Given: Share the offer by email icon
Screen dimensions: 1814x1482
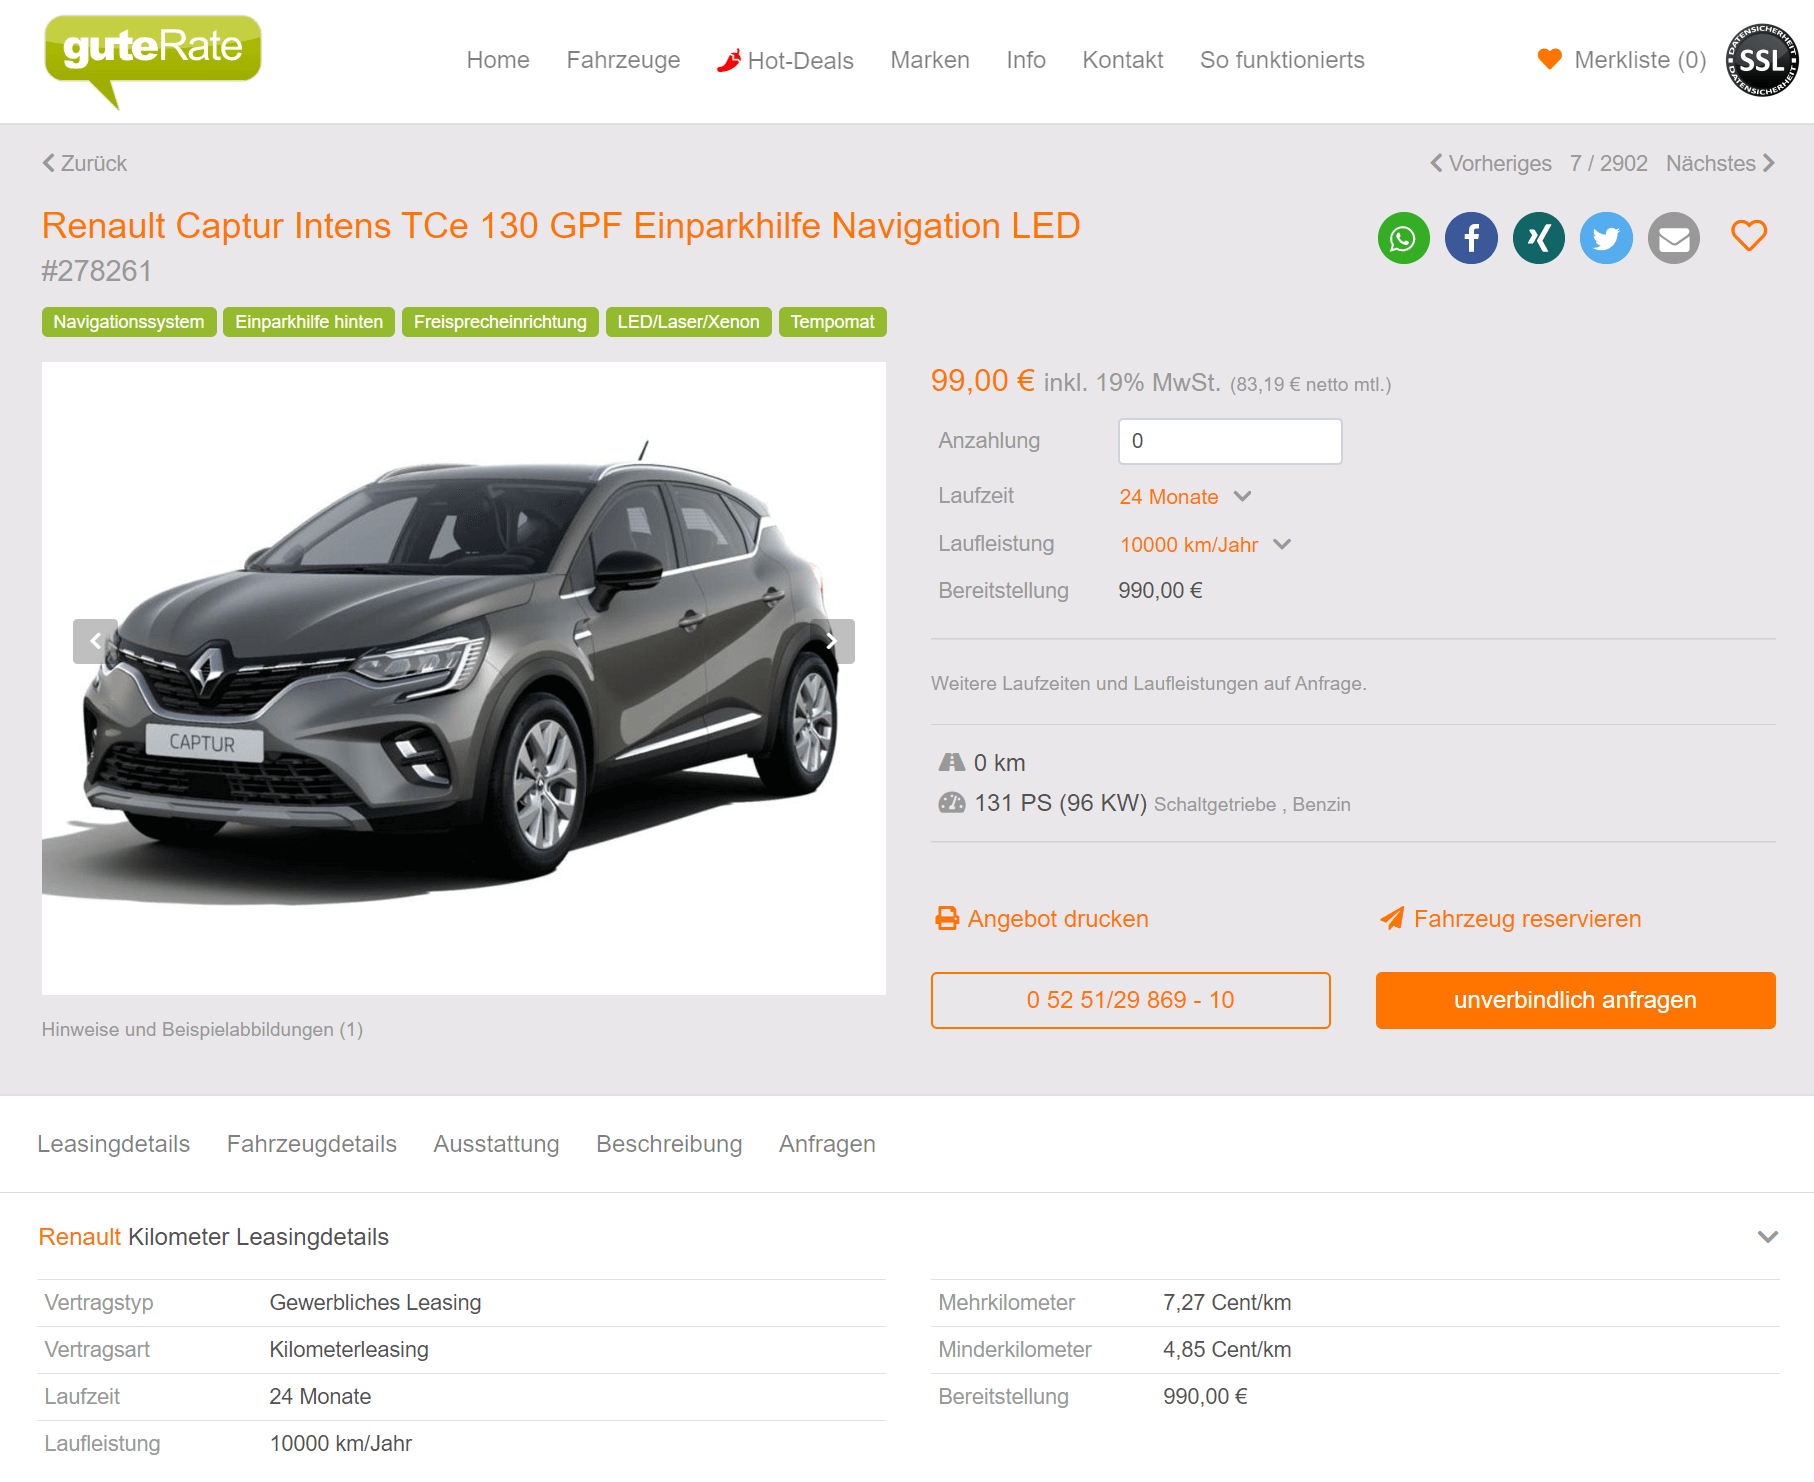Looking at the screenshot, I should pos(1674,238).
